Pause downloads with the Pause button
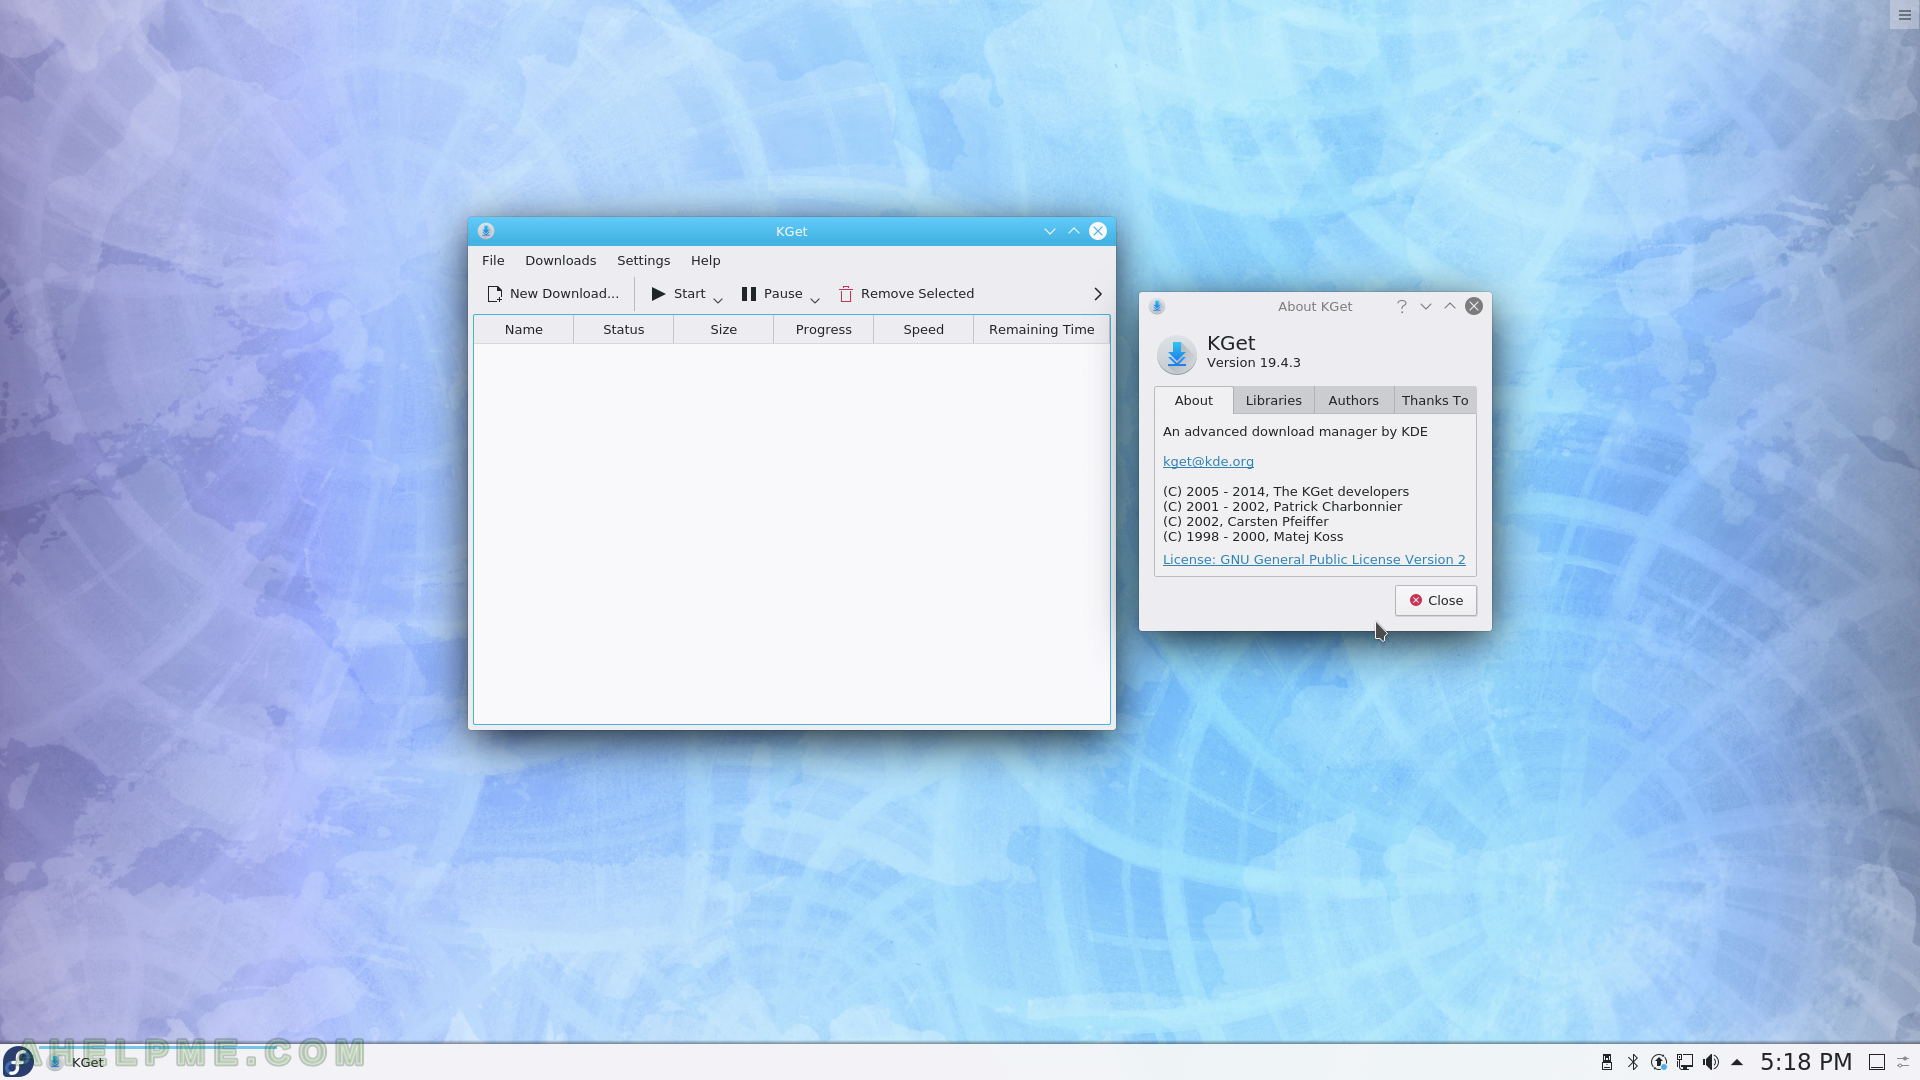 pos(771,294)
